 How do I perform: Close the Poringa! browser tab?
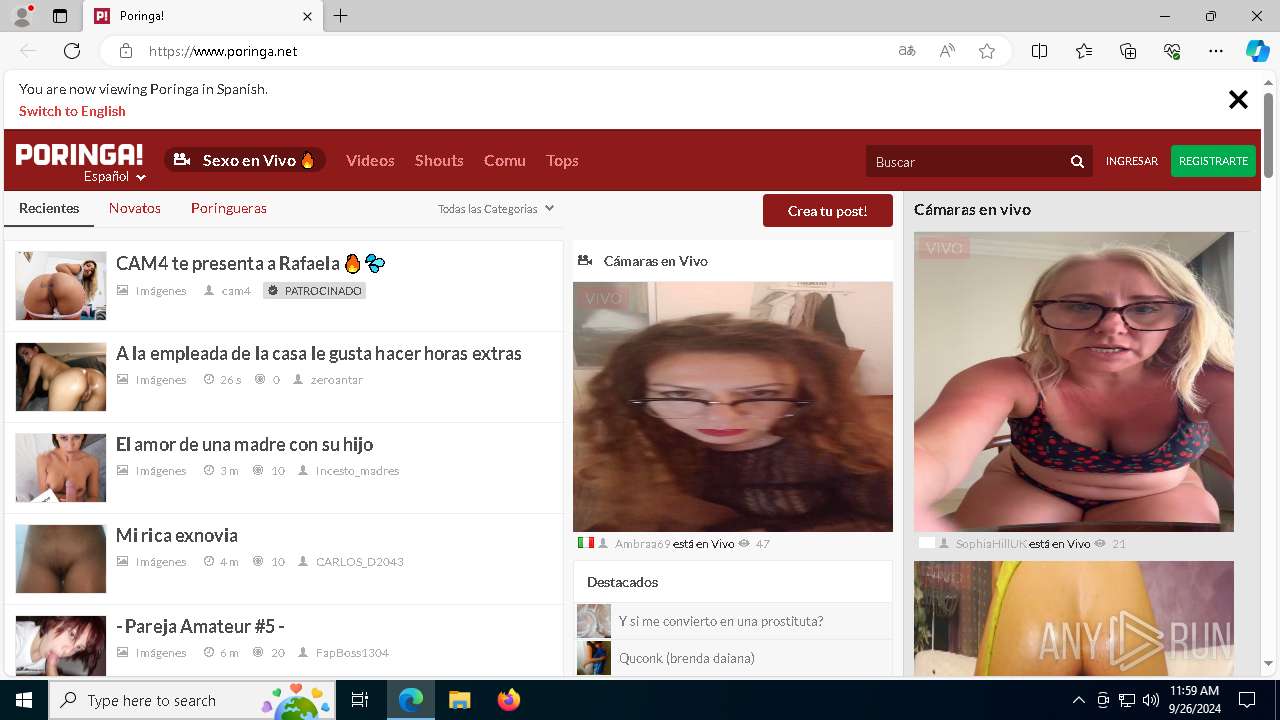tap(308, 16)
